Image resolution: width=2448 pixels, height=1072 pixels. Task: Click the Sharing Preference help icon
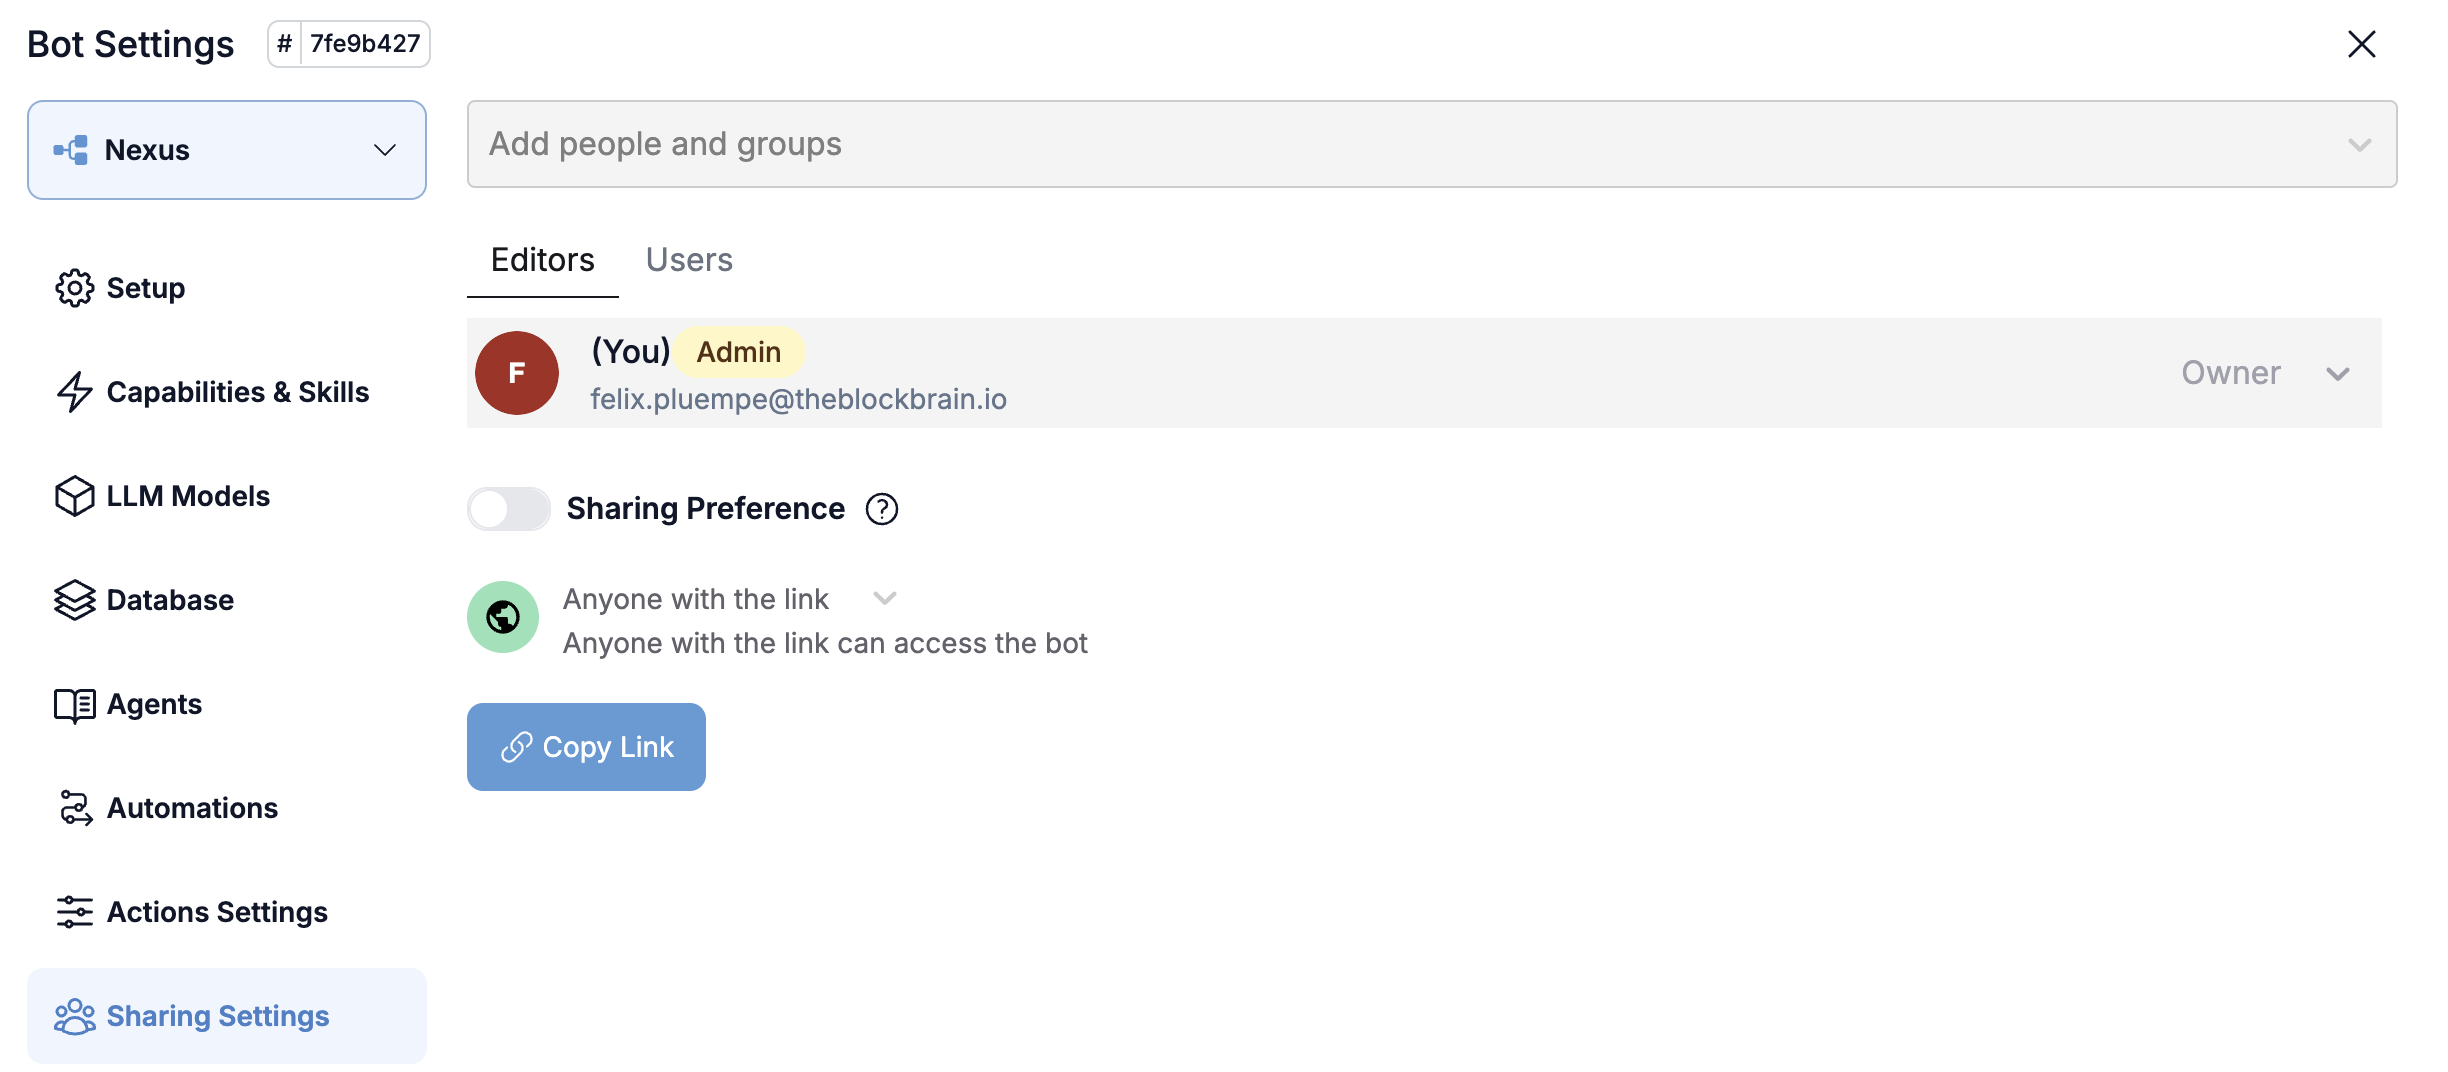881,509
